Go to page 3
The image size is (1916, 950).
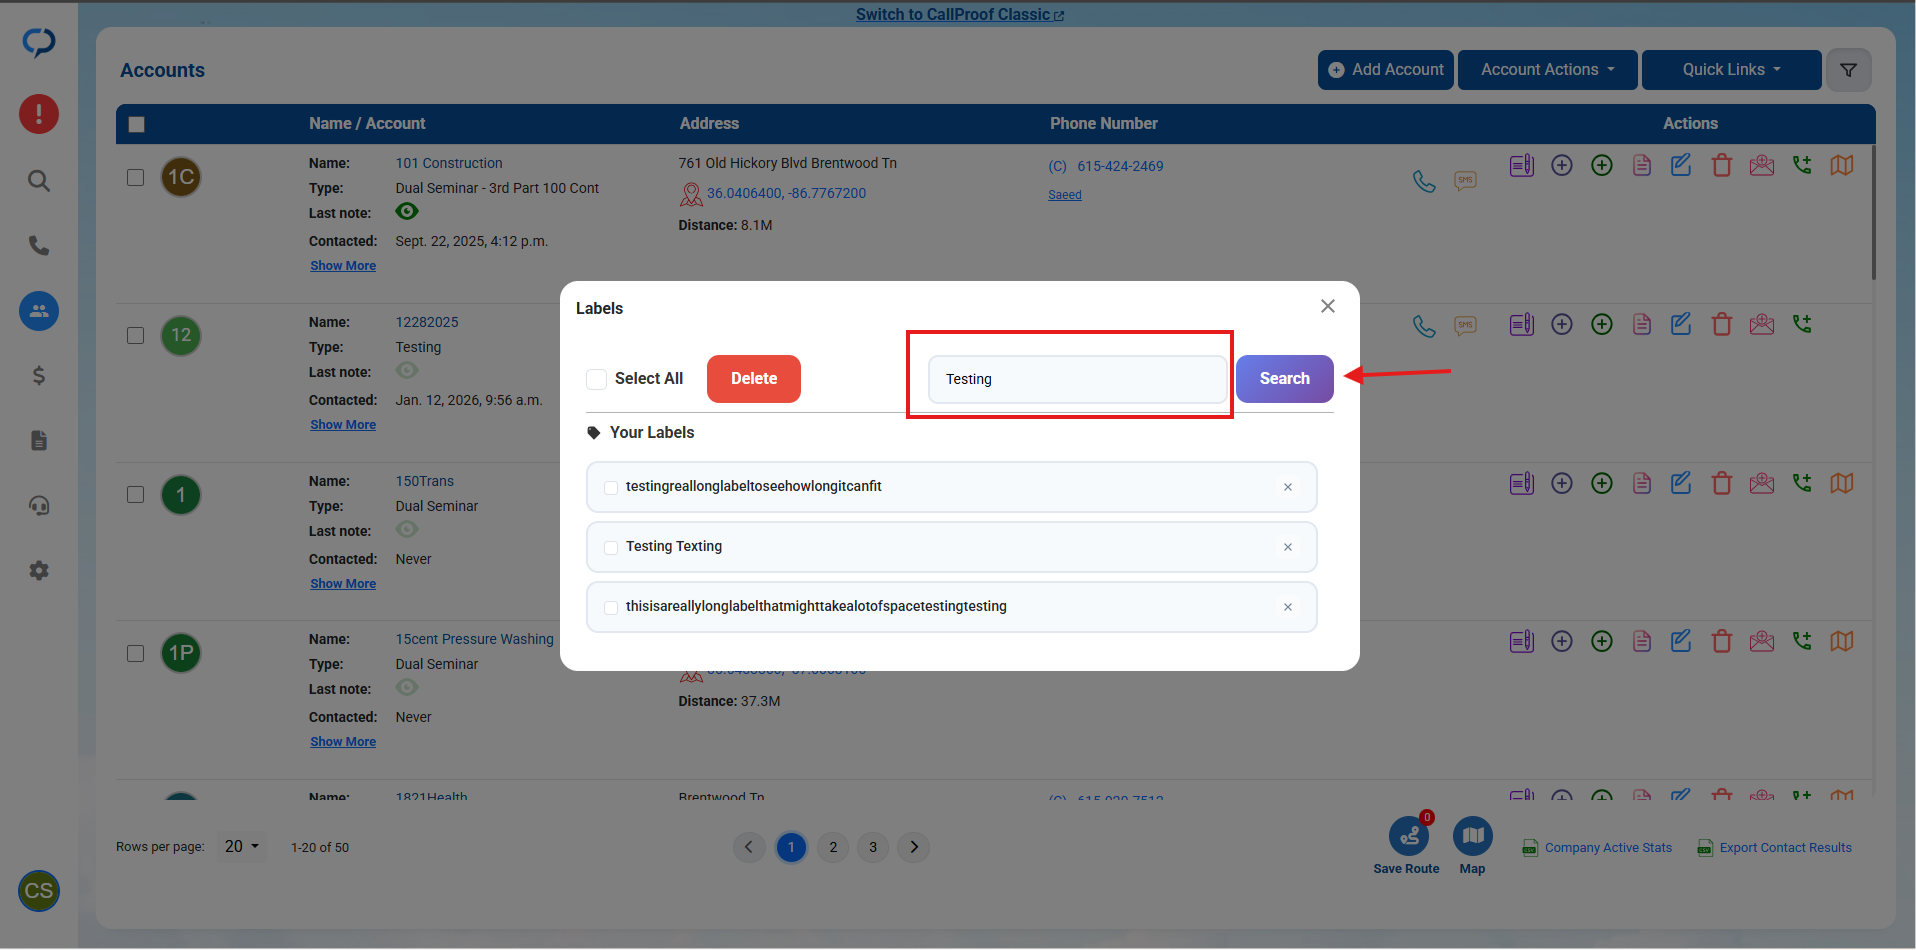[x=873, y=848]
